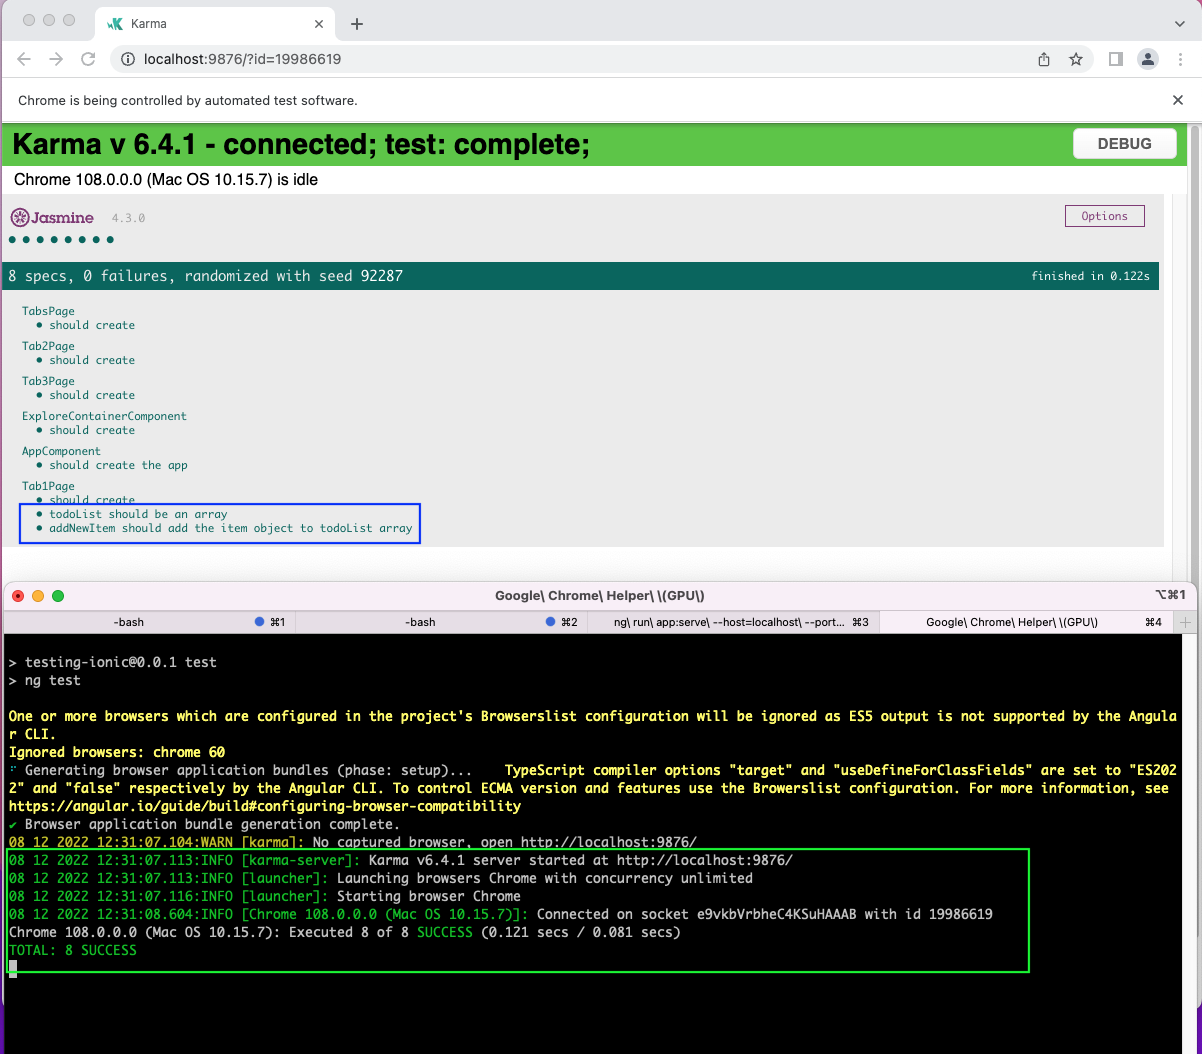
Task: Open "should create the app" spec
Action: [x=118, y=465]
